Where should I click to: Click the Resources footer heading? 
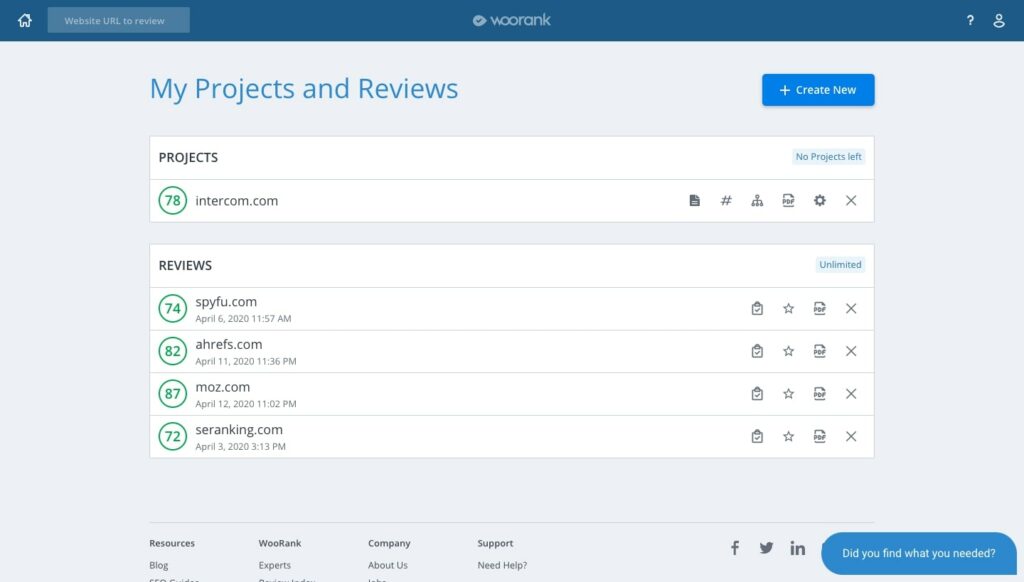tap(172, 543)
